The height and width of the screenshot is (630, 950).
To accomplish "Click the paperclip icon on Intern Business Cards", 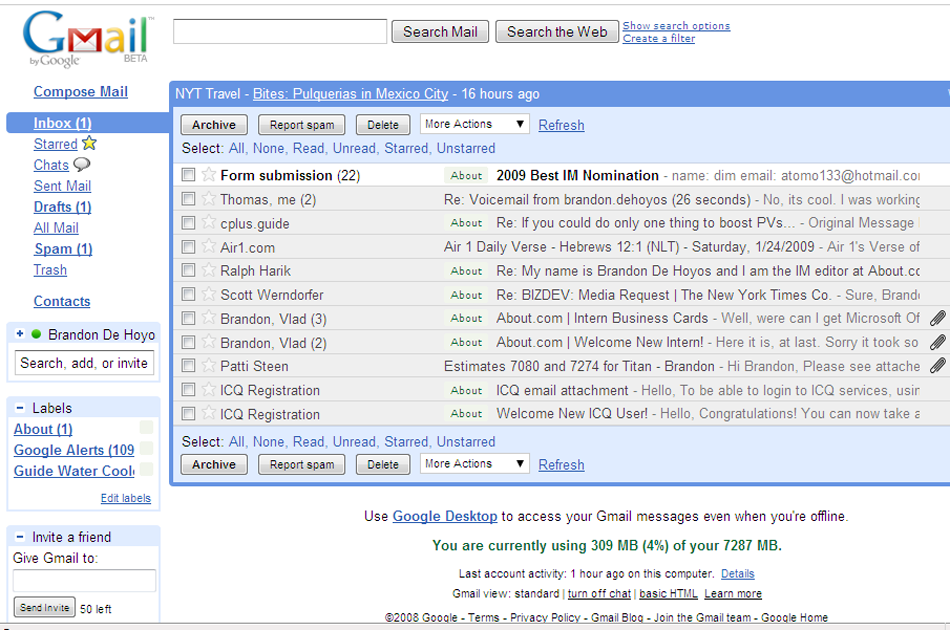I will (x=938, y=318).
